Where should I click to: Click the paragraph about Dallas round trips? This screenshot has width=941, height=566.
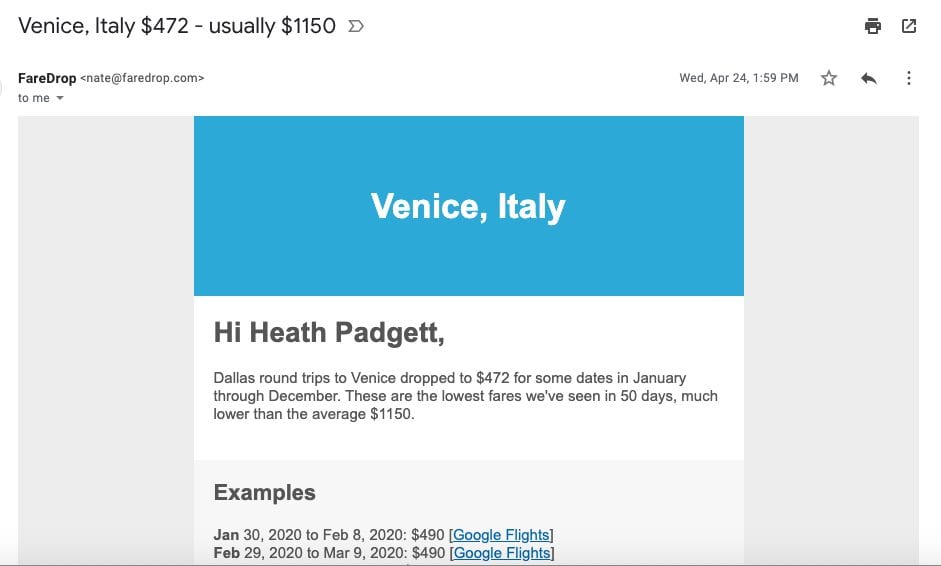466,396
